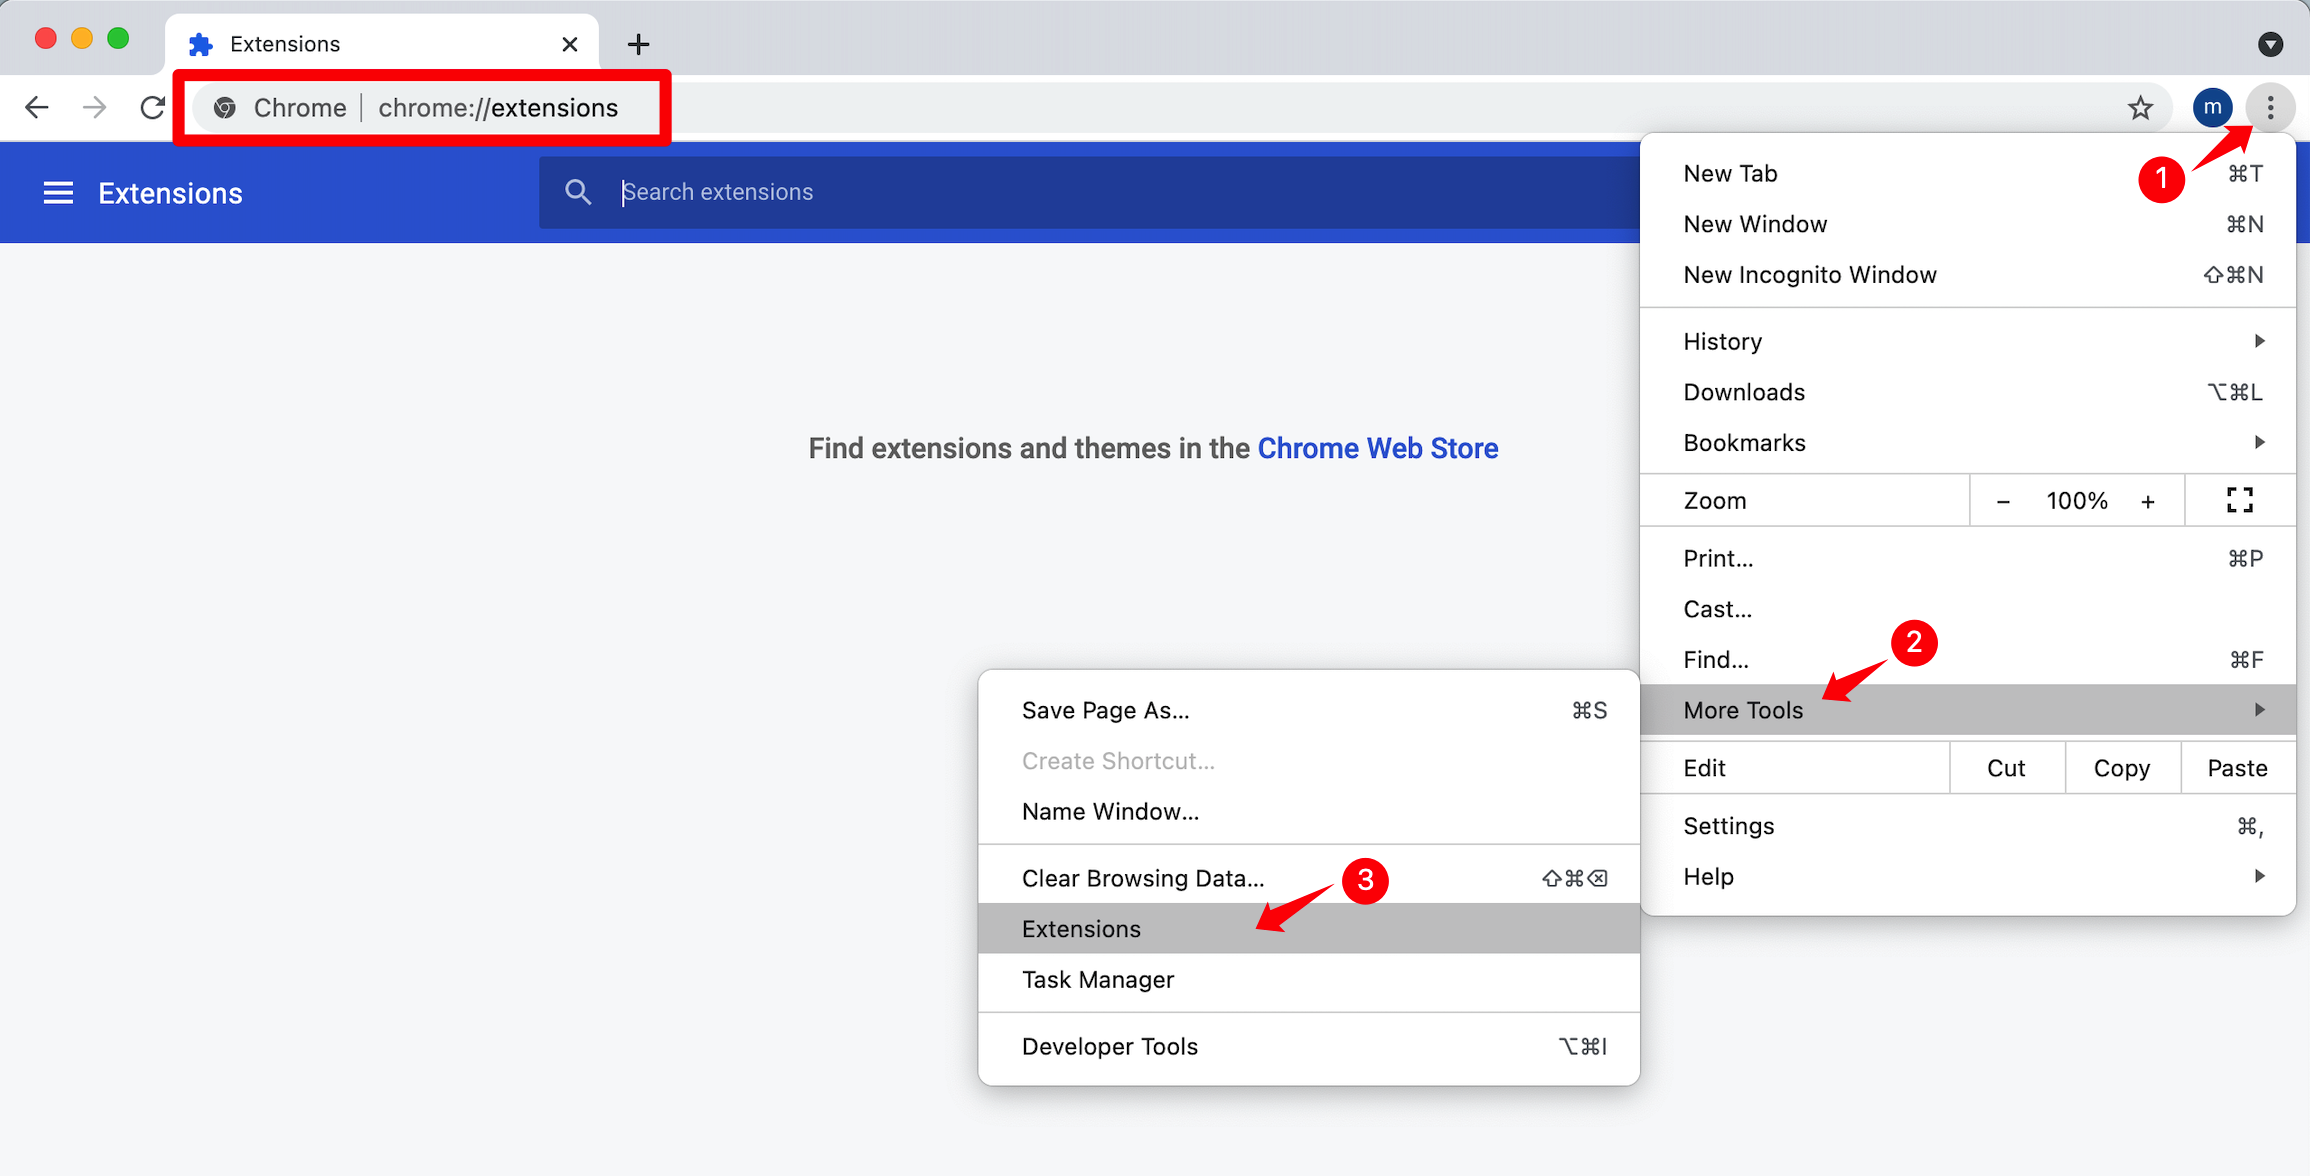
Task: Reload the Extensions page
Action: [152, 107]
